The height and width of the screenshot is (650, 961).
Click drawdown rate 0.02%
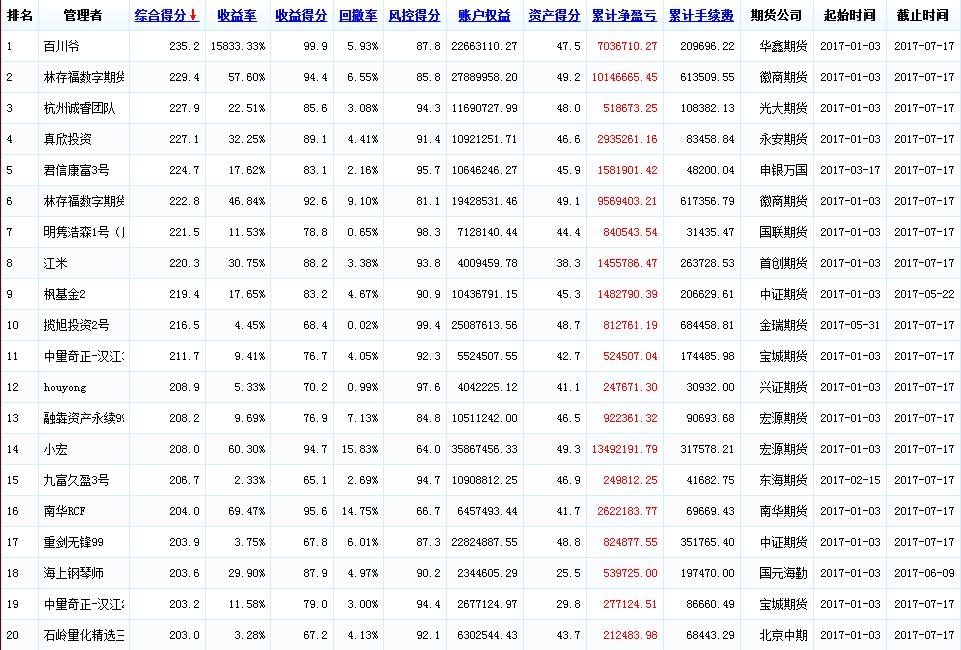pos(363,325)
